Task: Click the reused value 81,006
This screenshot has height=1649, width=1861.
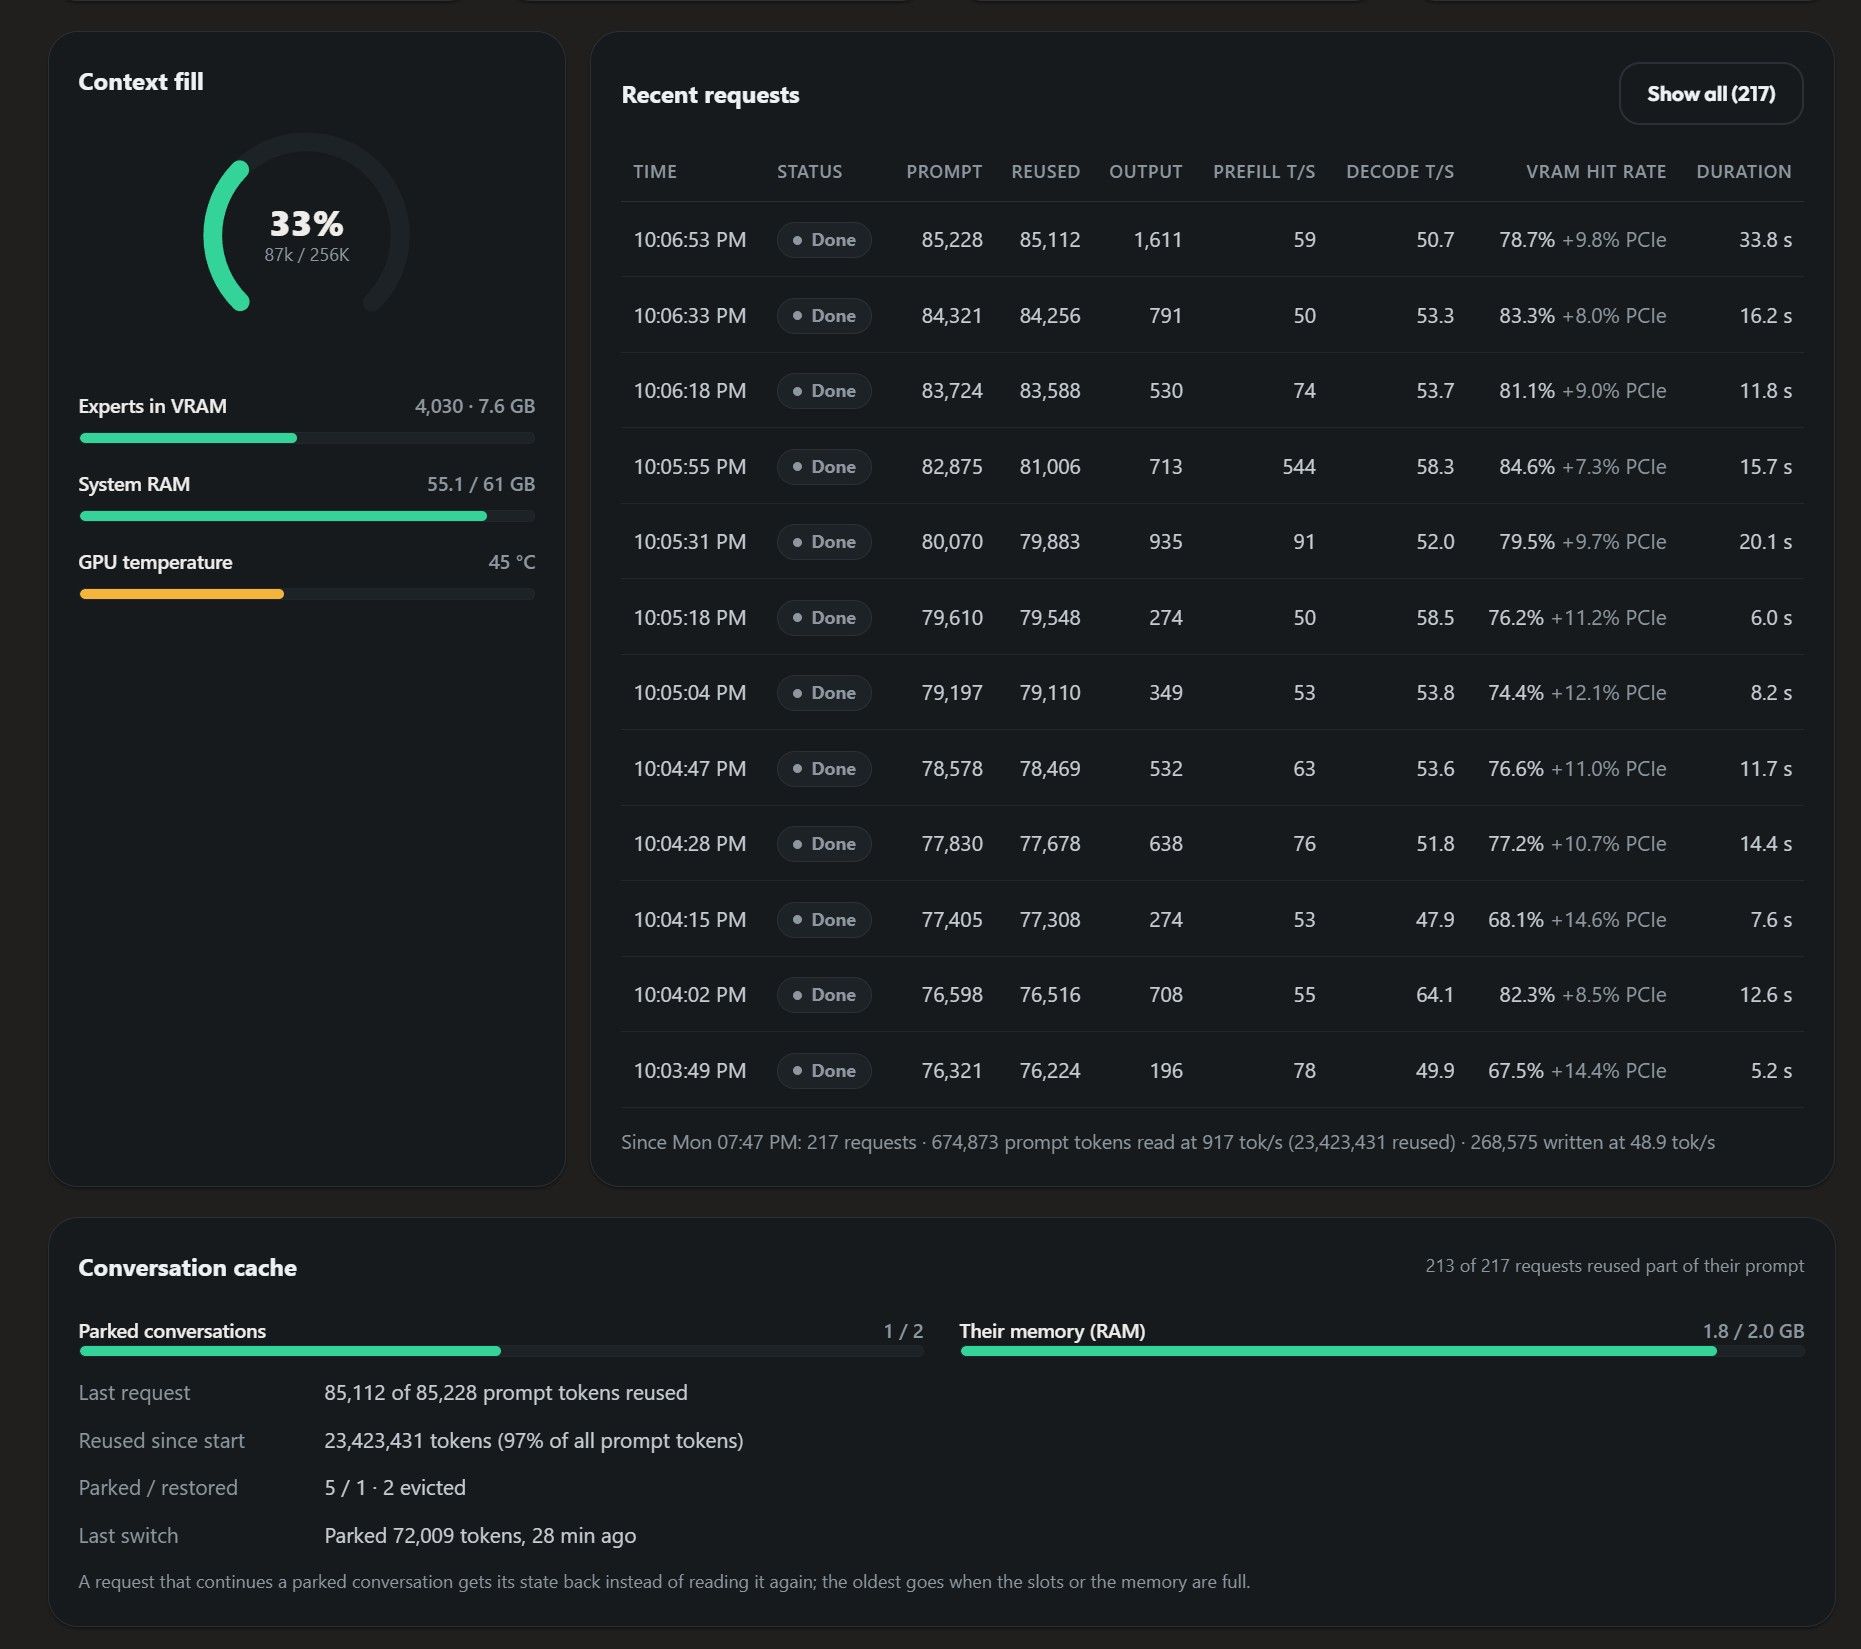Action: (1050, 467)
